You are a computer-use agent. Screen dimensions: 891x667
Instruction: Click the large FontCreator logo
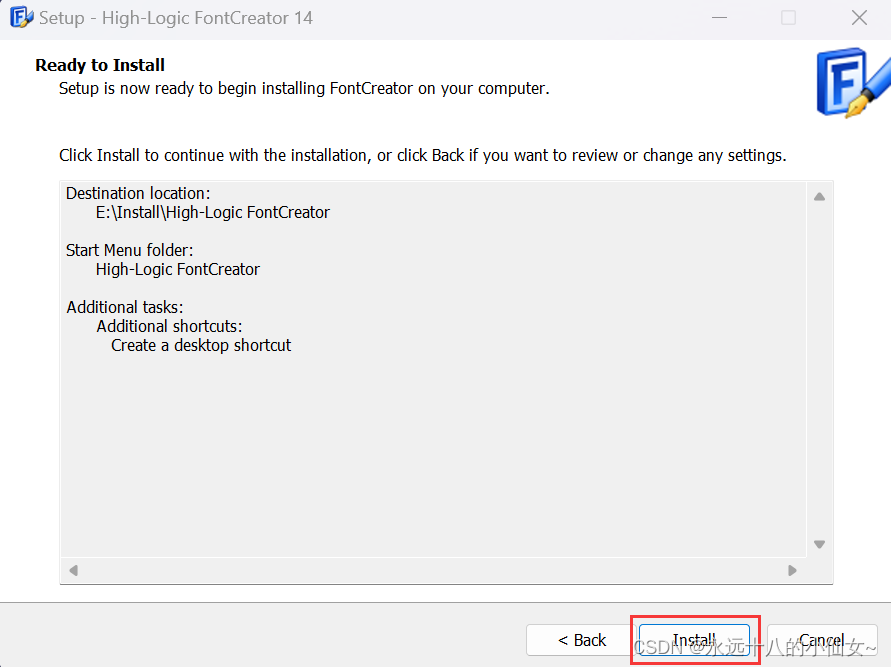[x=852, y=82]
